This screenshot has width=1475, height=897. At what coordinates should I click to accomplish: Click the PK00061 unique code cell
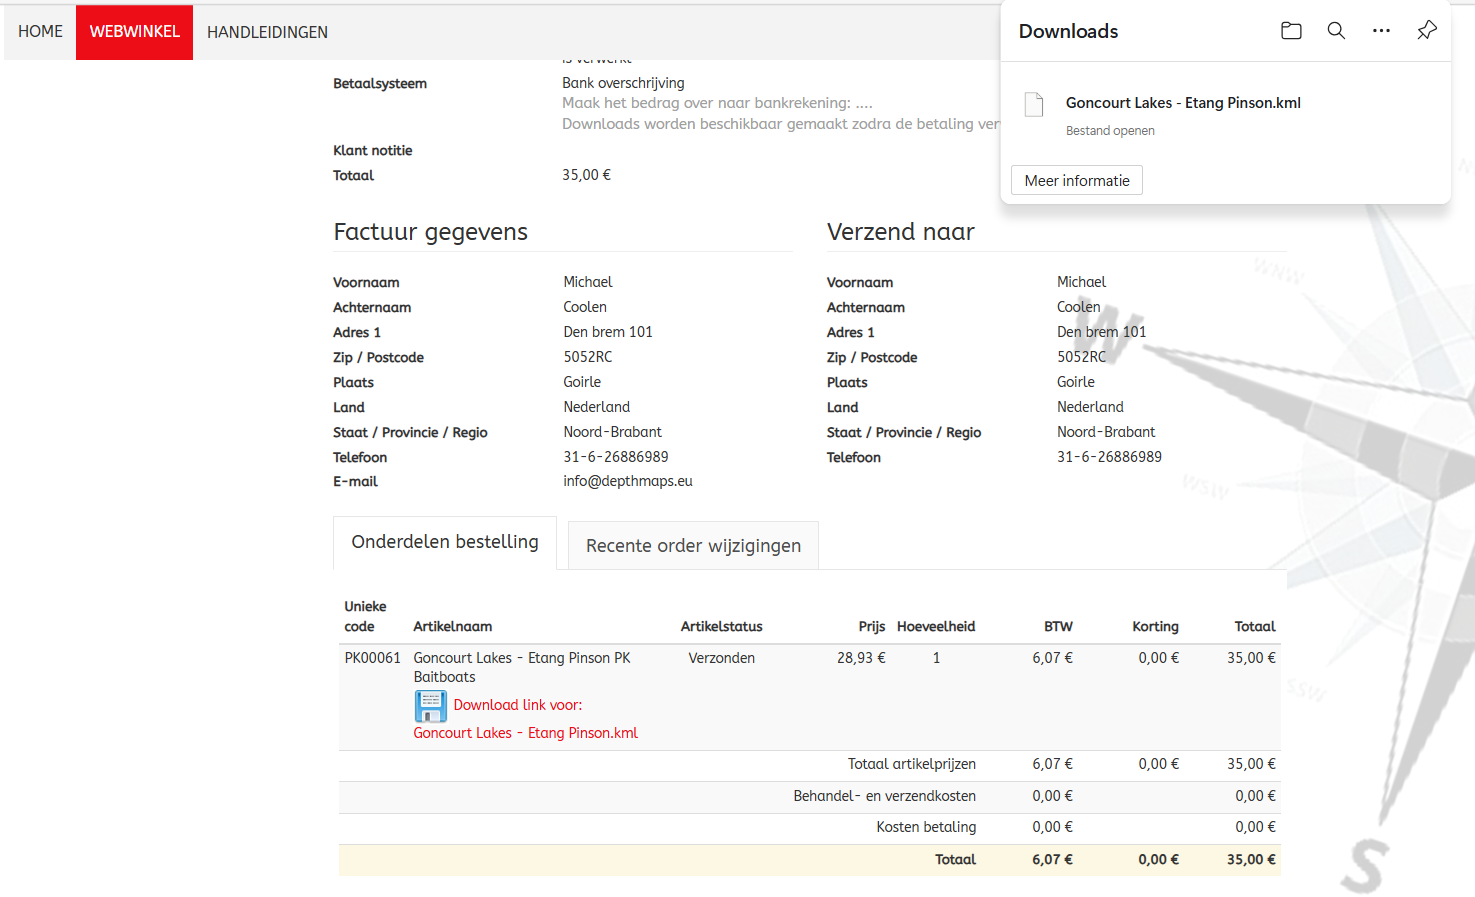pos(372,658)
